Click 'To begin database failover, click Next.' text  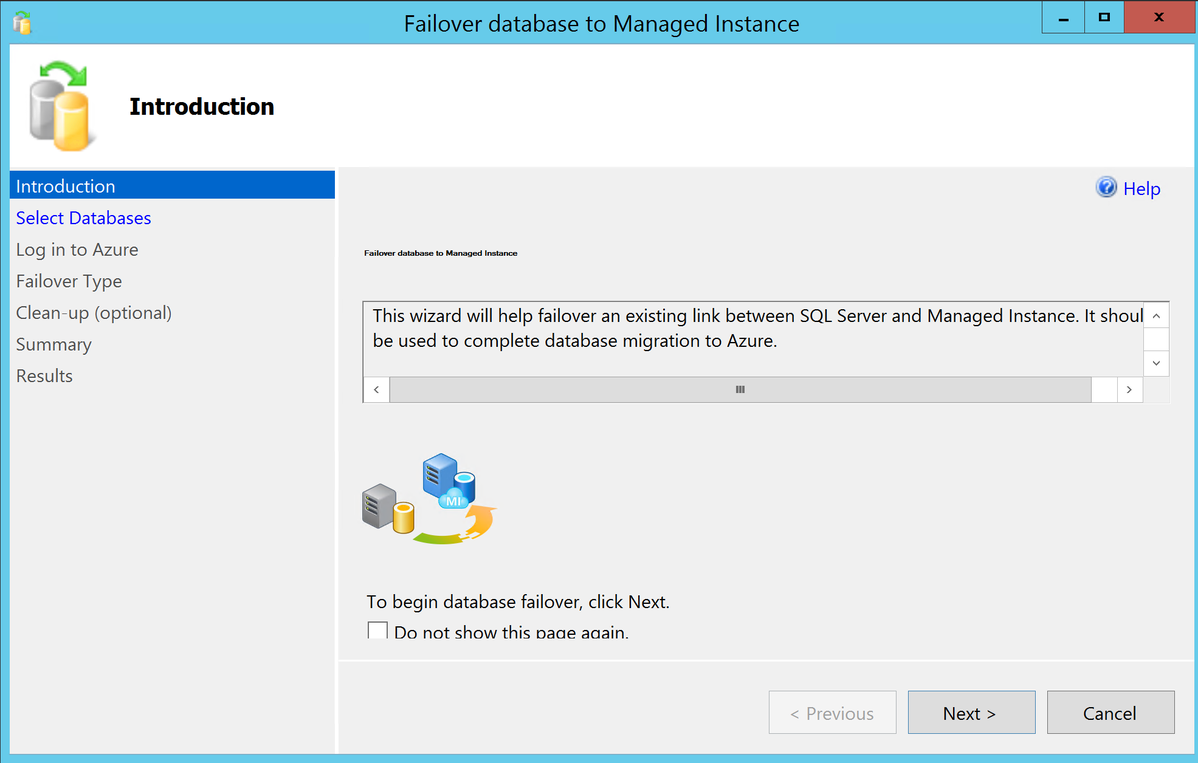click(518, 602)
